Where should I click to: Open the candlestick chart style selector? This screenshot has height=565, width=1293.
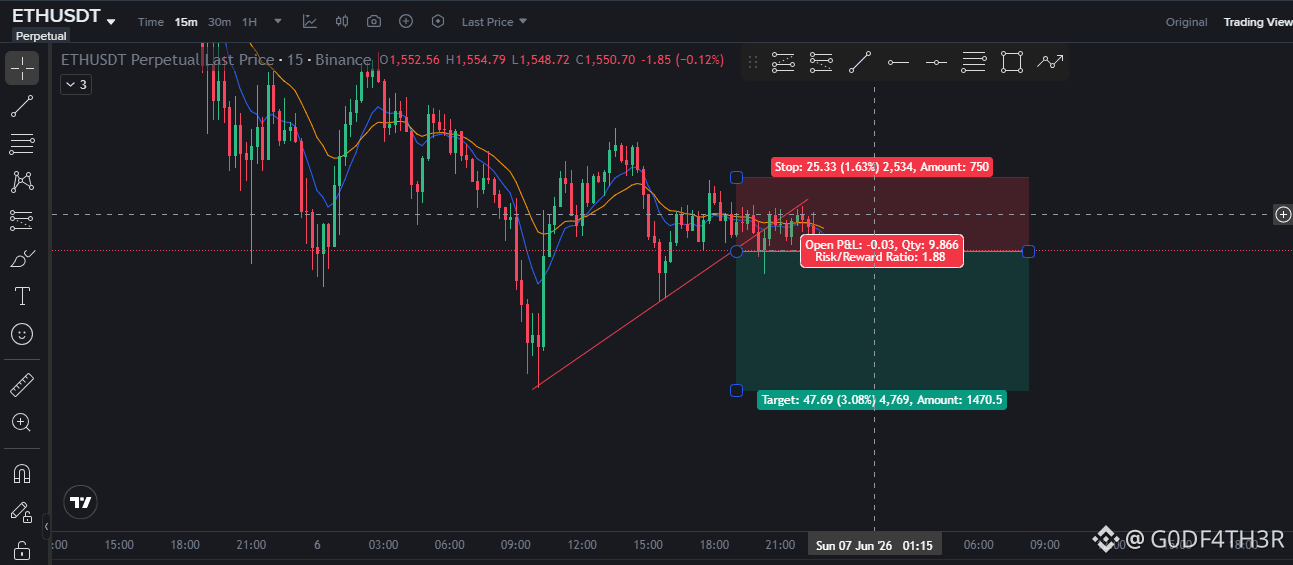[x=342, y=22]
